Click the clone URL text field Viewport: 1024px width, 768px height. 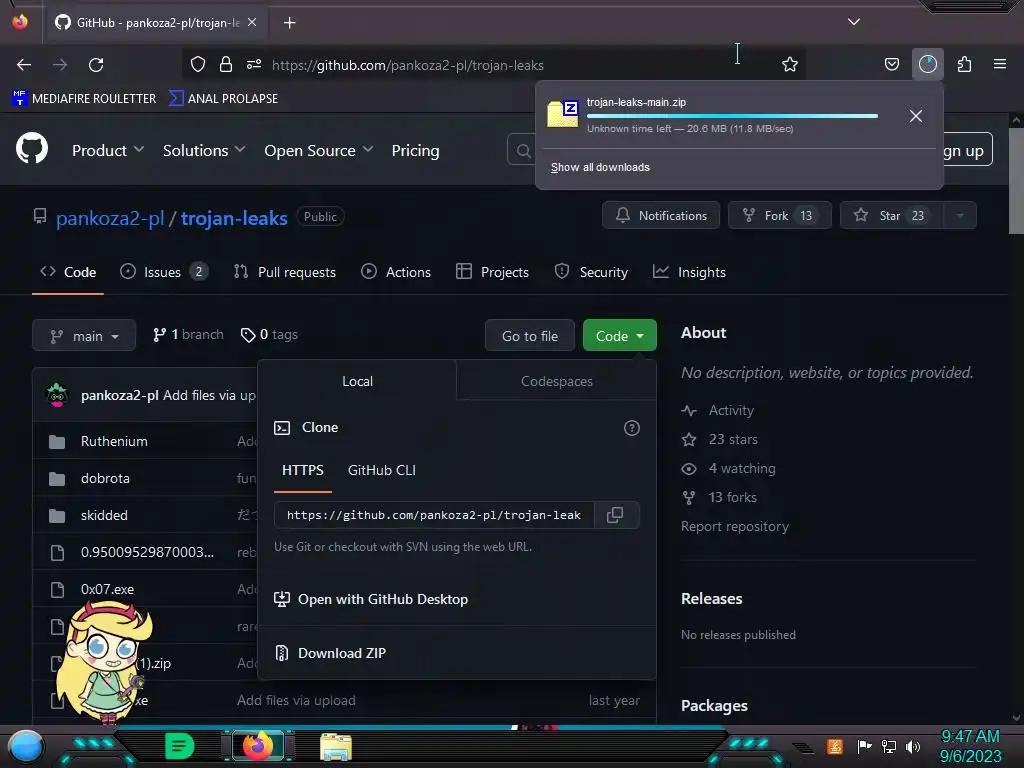[434, 515]
